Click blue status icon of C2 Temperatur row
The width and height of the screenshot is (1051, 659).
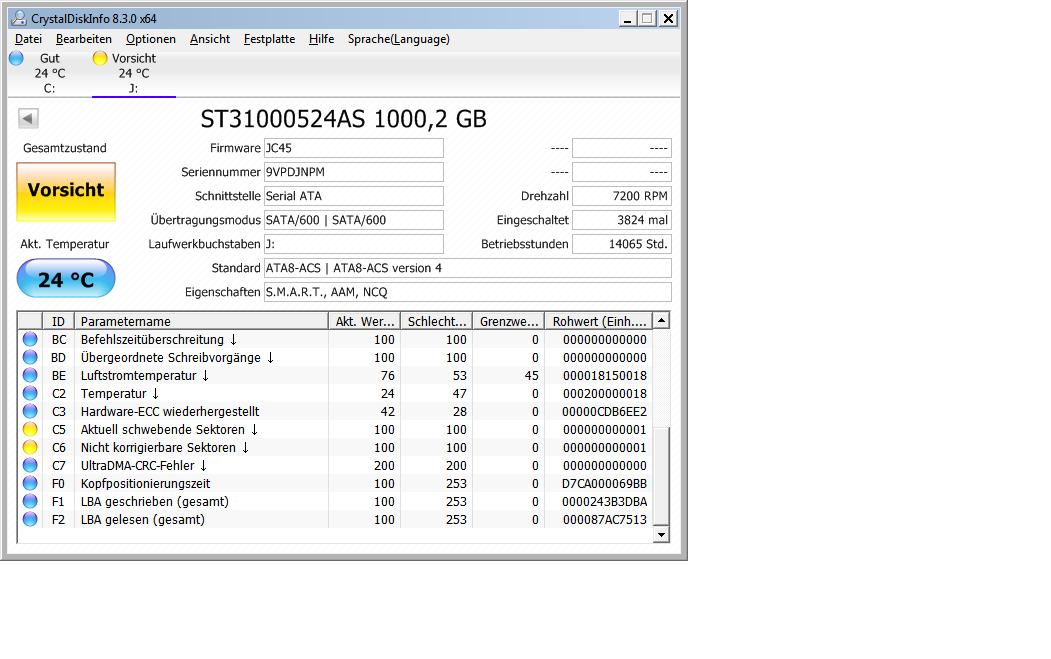pos(30,394)
